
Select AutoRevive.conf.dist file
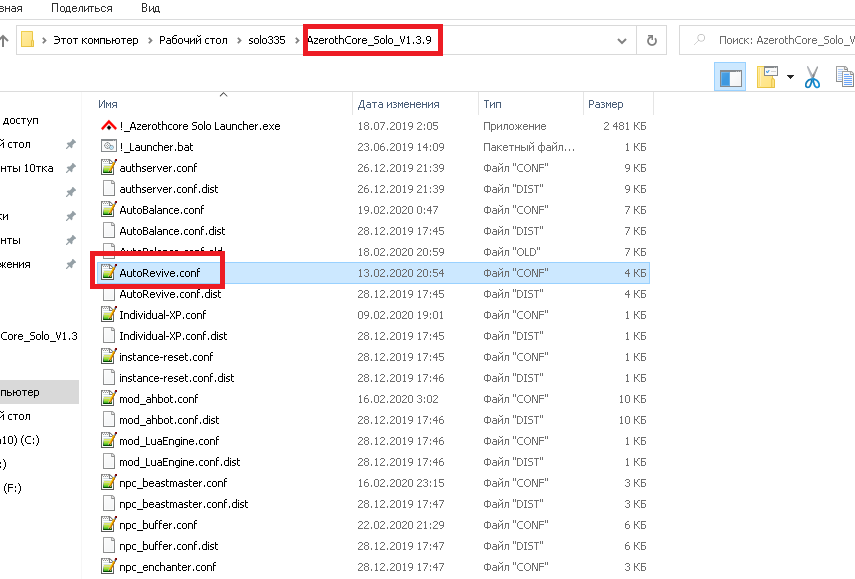pyautogui.click(x=170, y=294)
